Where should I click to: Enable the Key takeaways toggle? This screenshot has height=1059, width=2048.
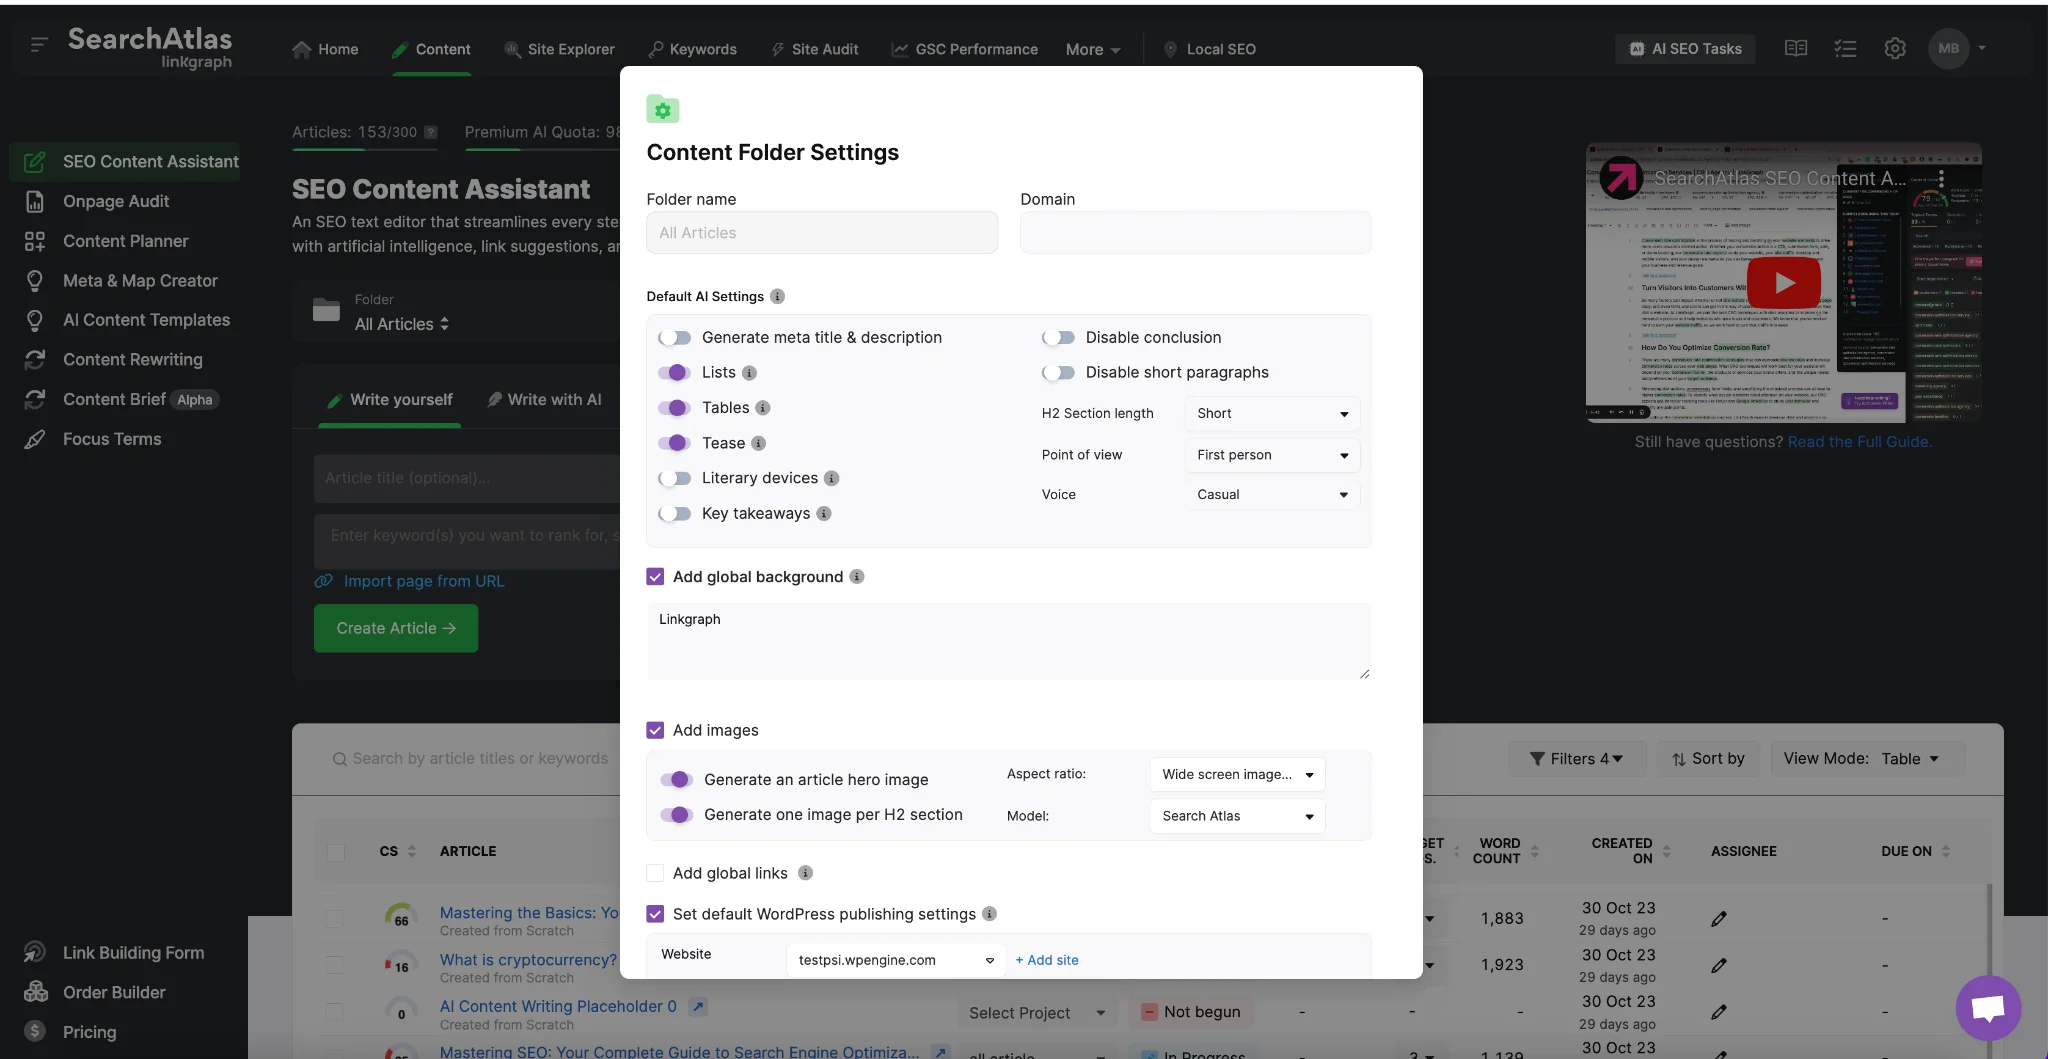point(675,513)
